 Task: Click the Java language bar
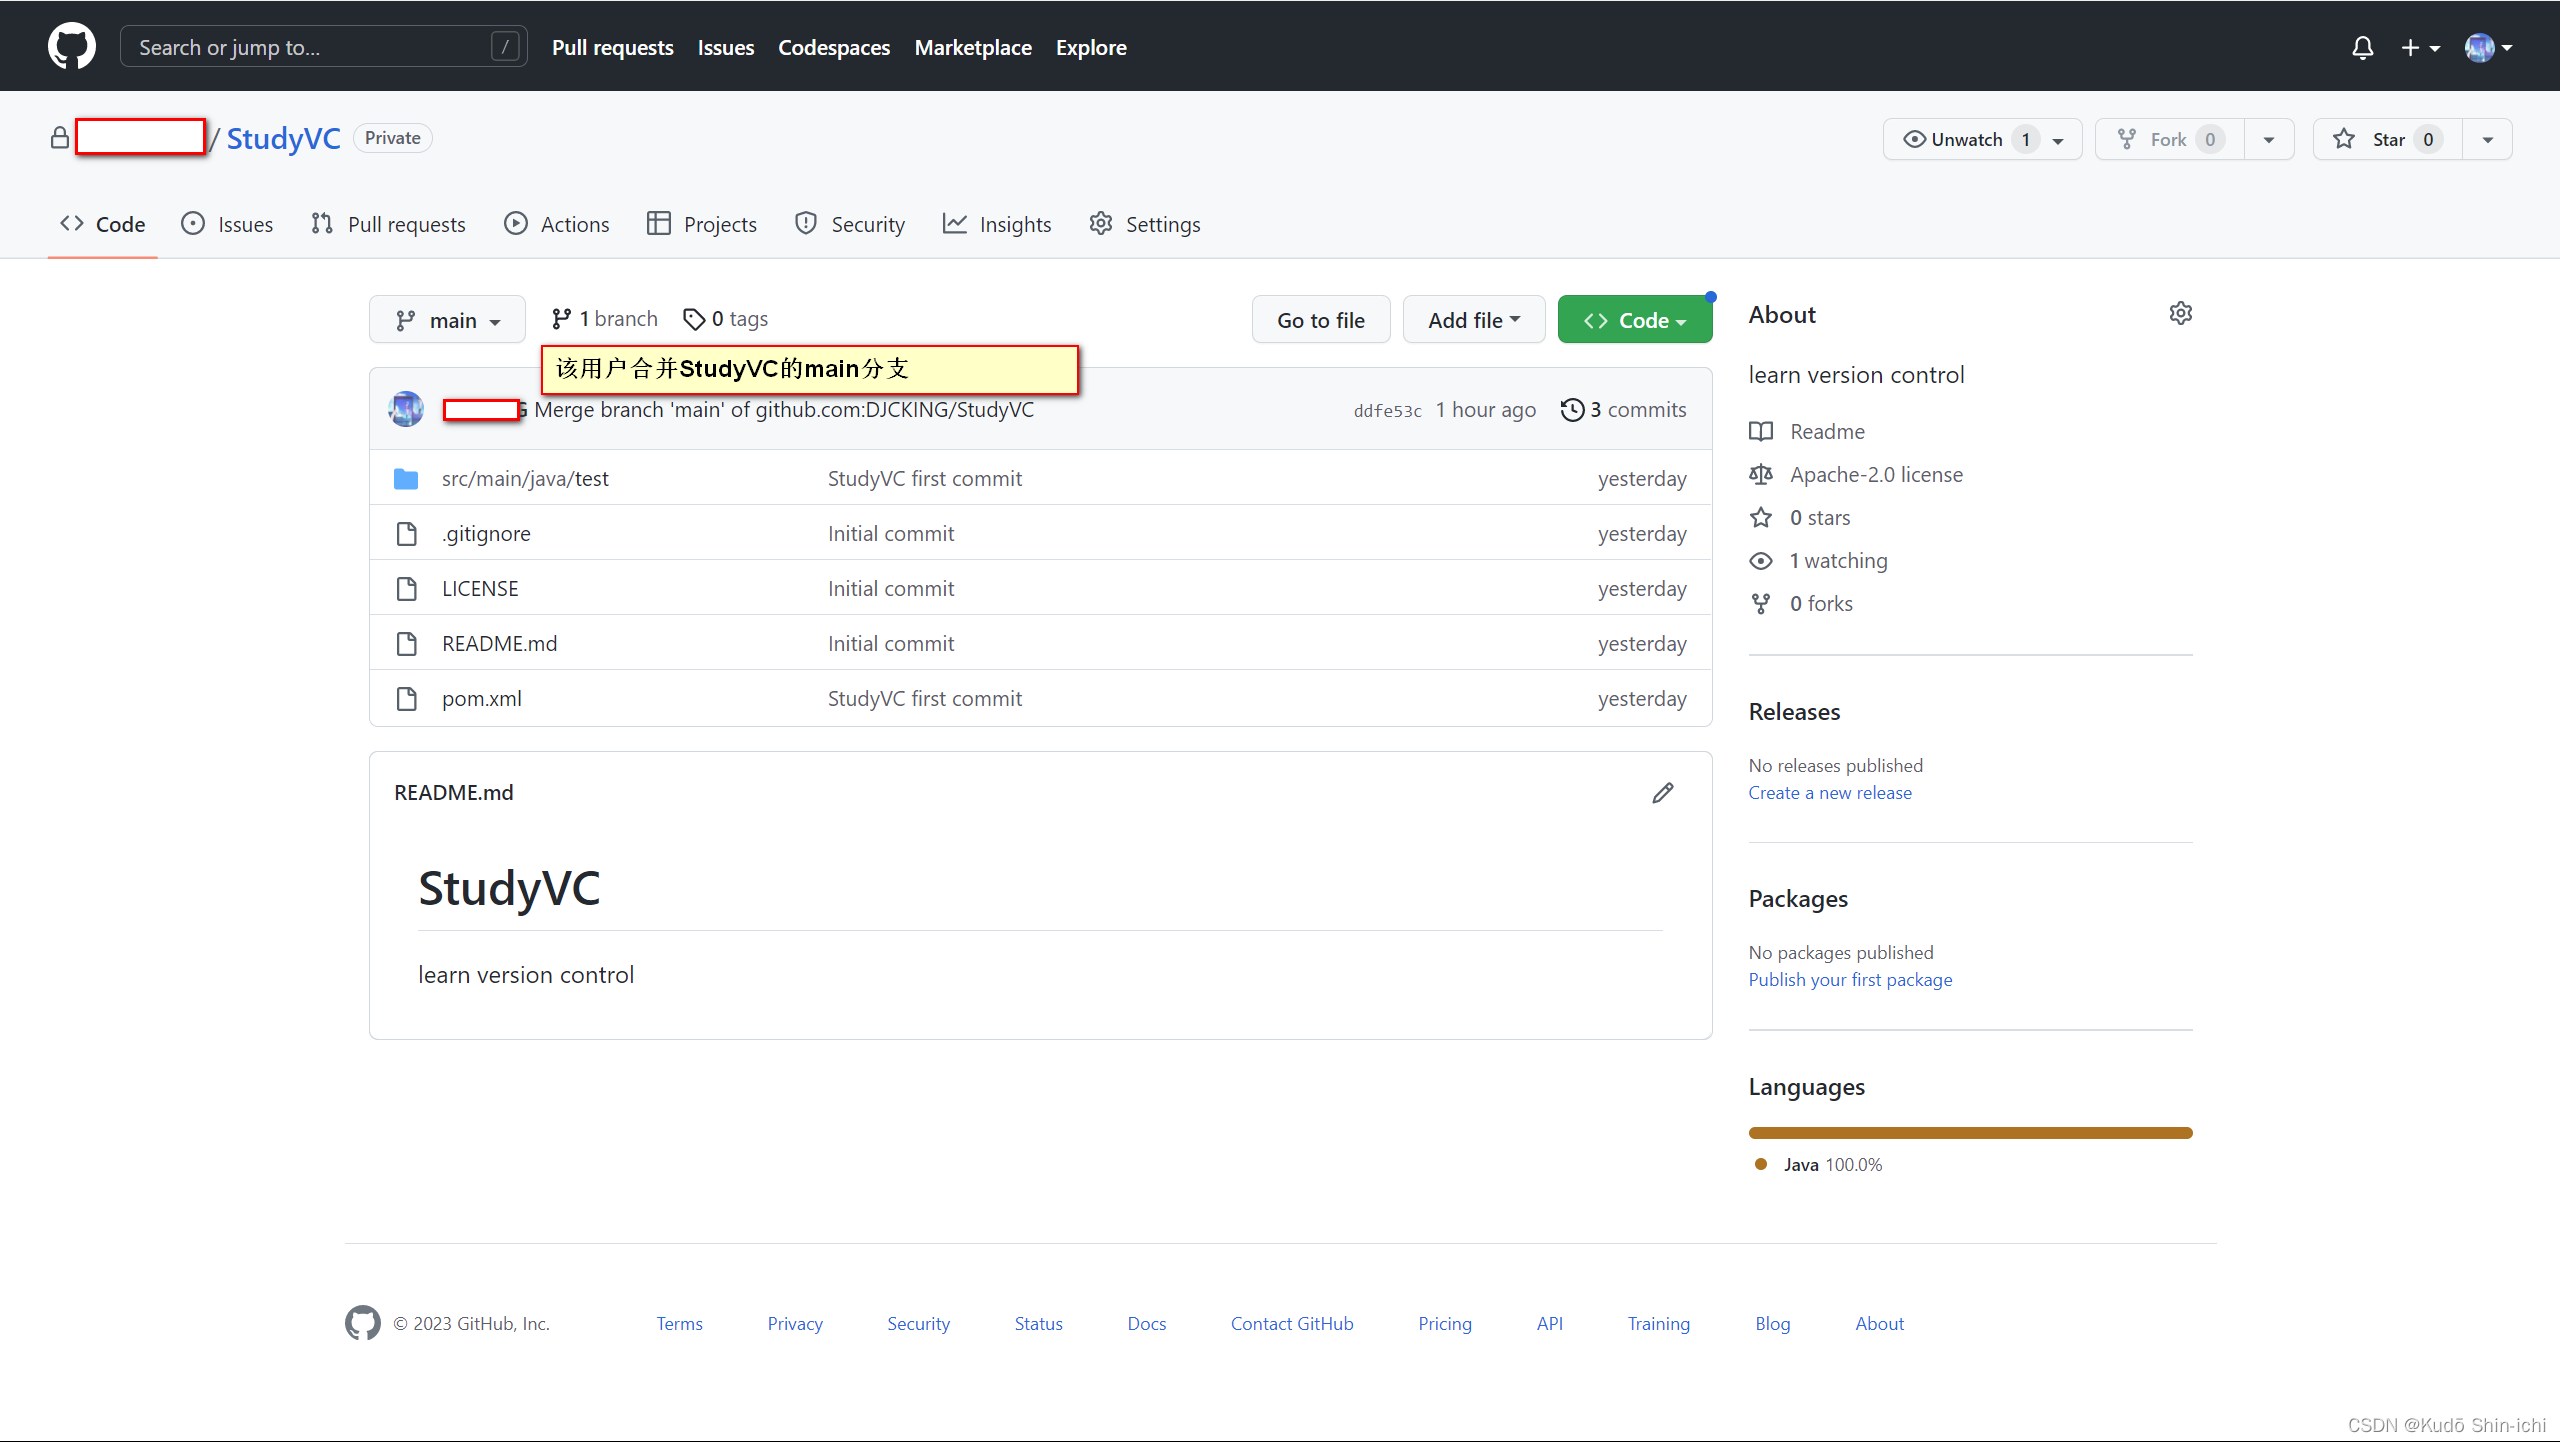[x=1970, y=1133]
